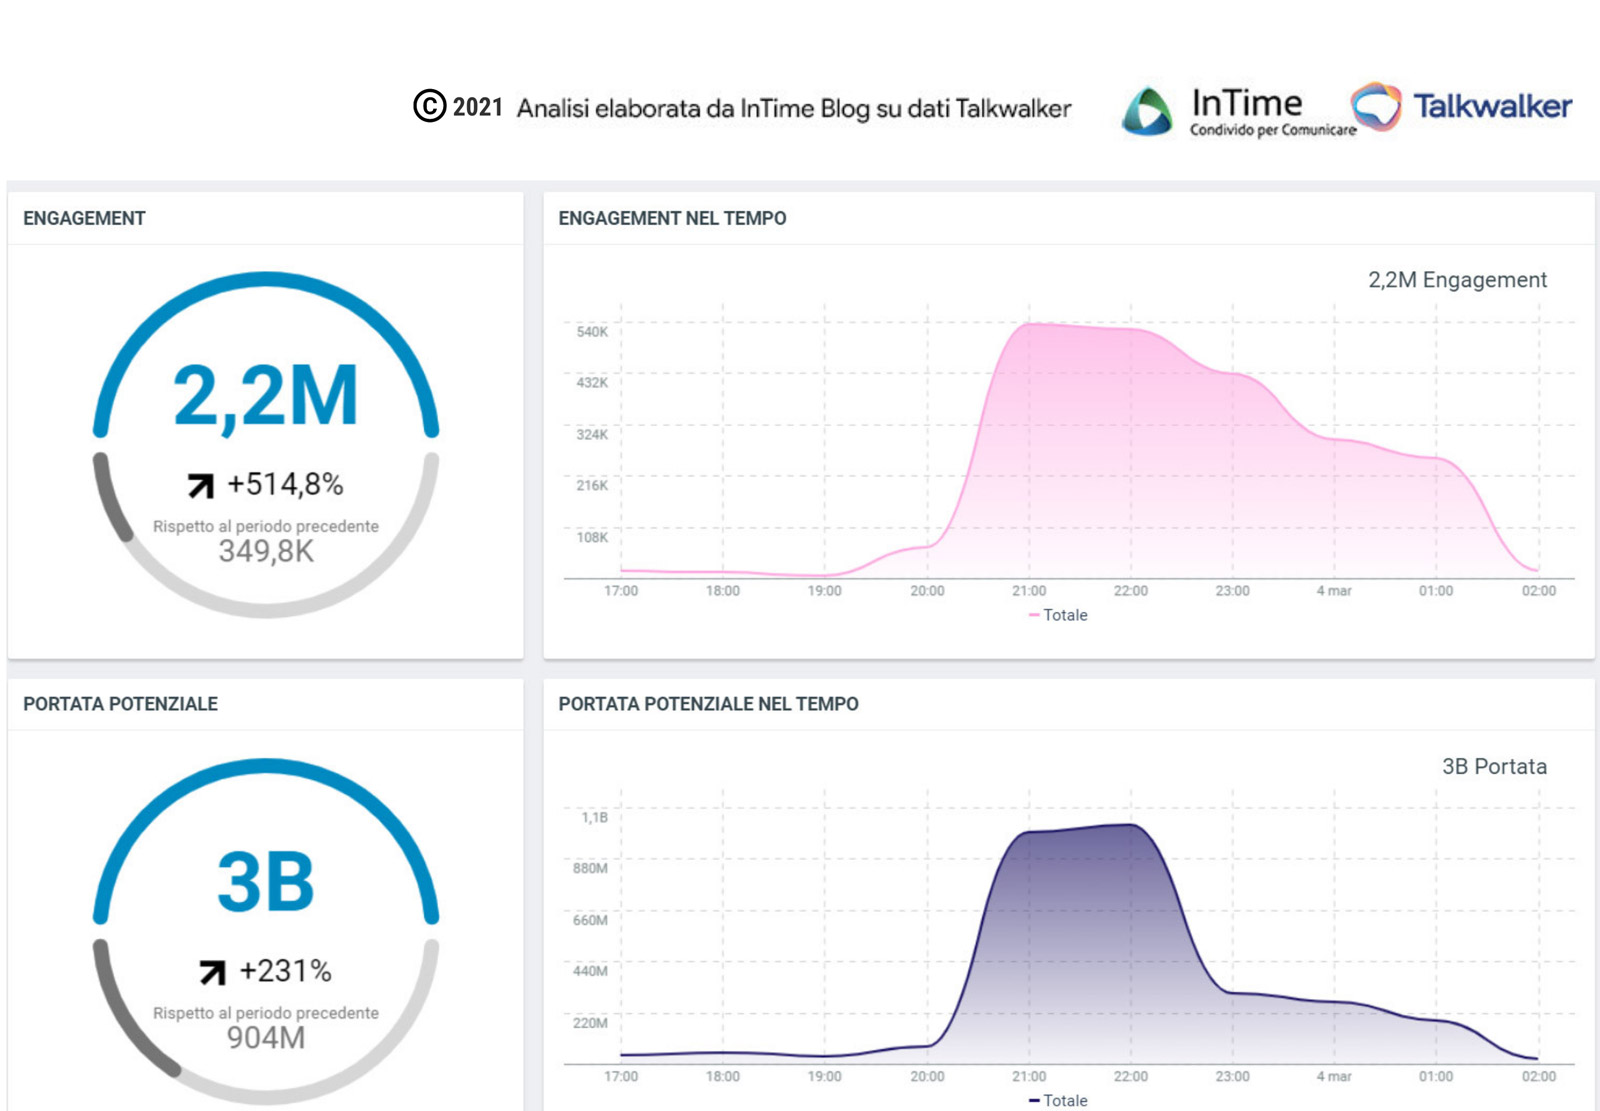Click the Talkwalker swirl logo icon
Viewport: 1600px width, 1111px height.
pos(1376,106)
